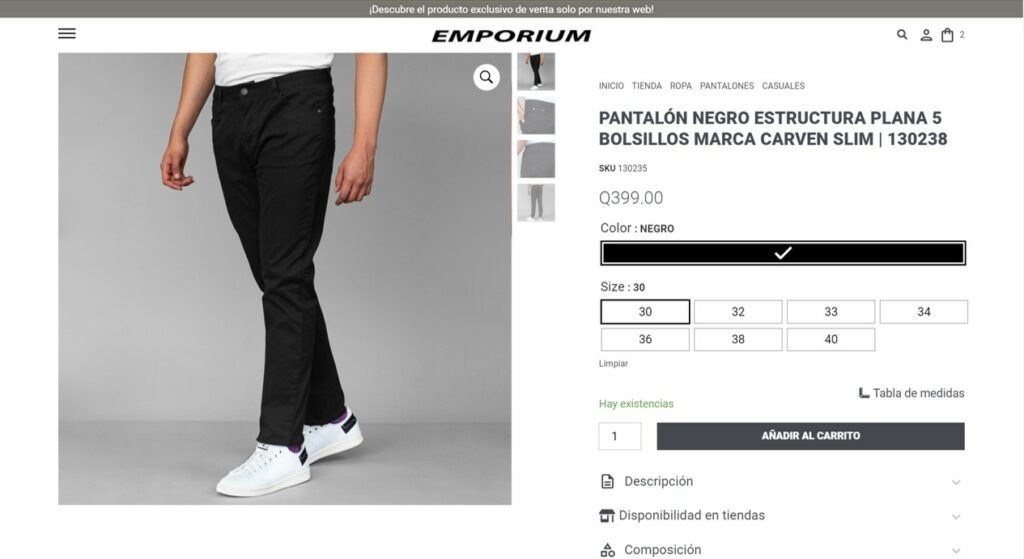Viewport: 1024px width, 559px height.
Task: Click the search magnifier icon in header
Action: pyautogui.click(x=902, y=35)
